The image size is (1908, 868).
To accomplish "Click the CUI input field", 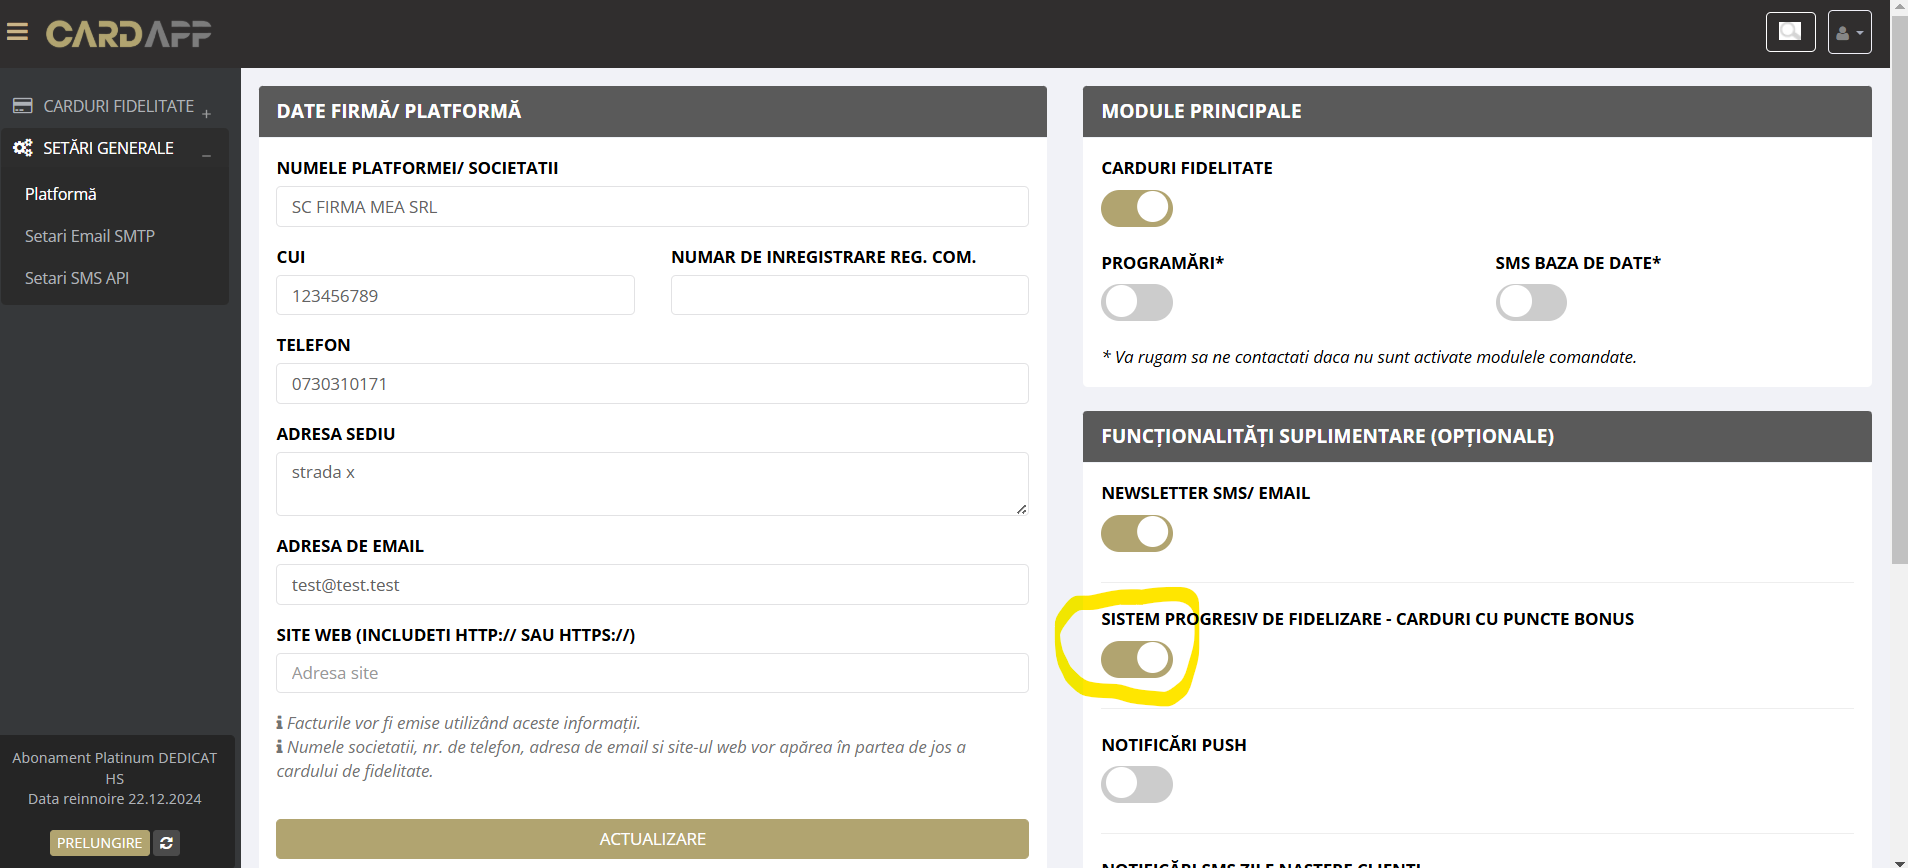I will pos(455,295).
